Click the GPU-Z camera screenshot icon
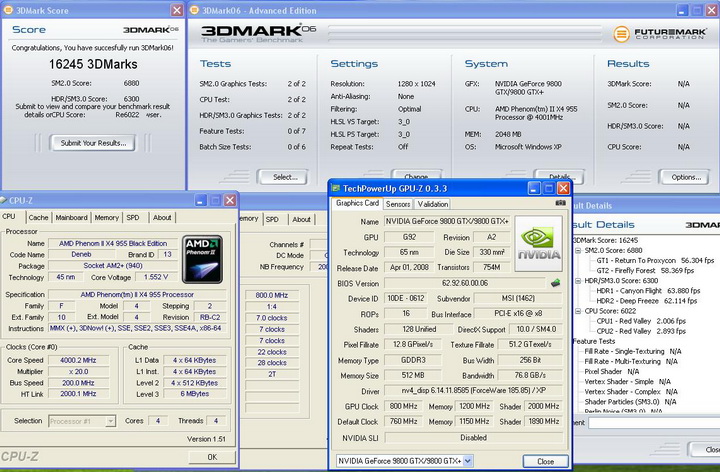 (x=560, y=202)
